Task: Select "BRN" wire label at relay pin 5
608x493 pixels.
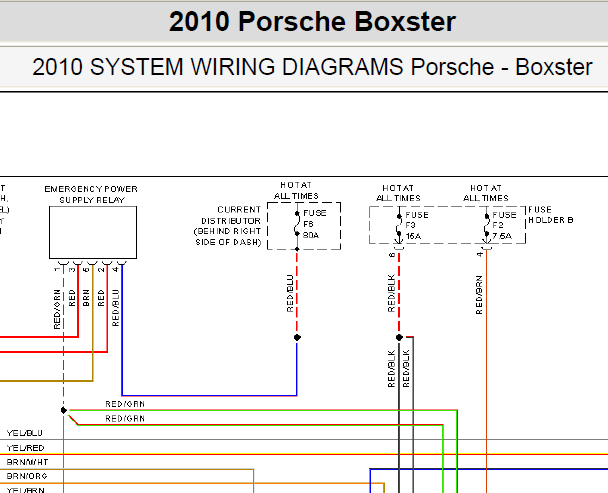Action: 86,298
